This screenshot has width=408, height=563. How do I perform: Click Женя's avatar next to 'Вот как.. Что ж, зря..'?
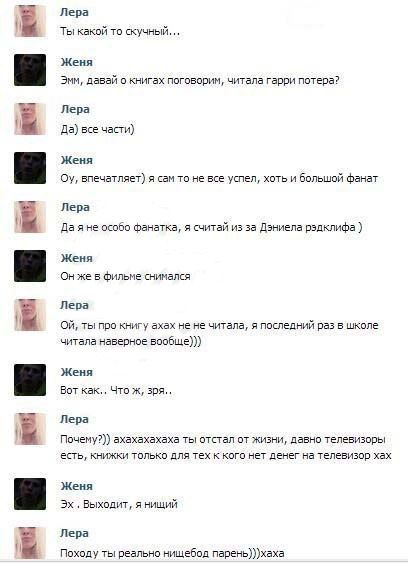coord(30,380)
